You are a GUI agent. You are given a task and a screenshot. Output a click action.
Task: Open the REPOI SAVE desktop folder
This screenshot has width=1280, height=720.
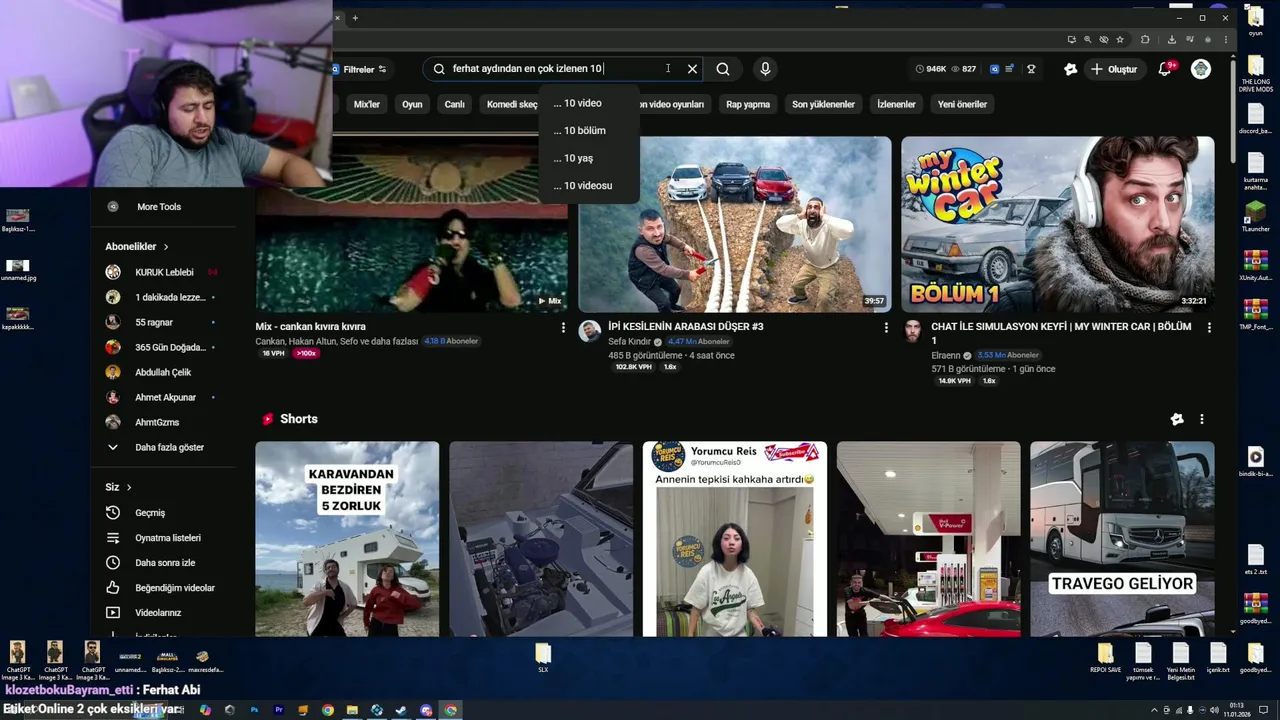pyautogui.click(x=1105, y=658)
